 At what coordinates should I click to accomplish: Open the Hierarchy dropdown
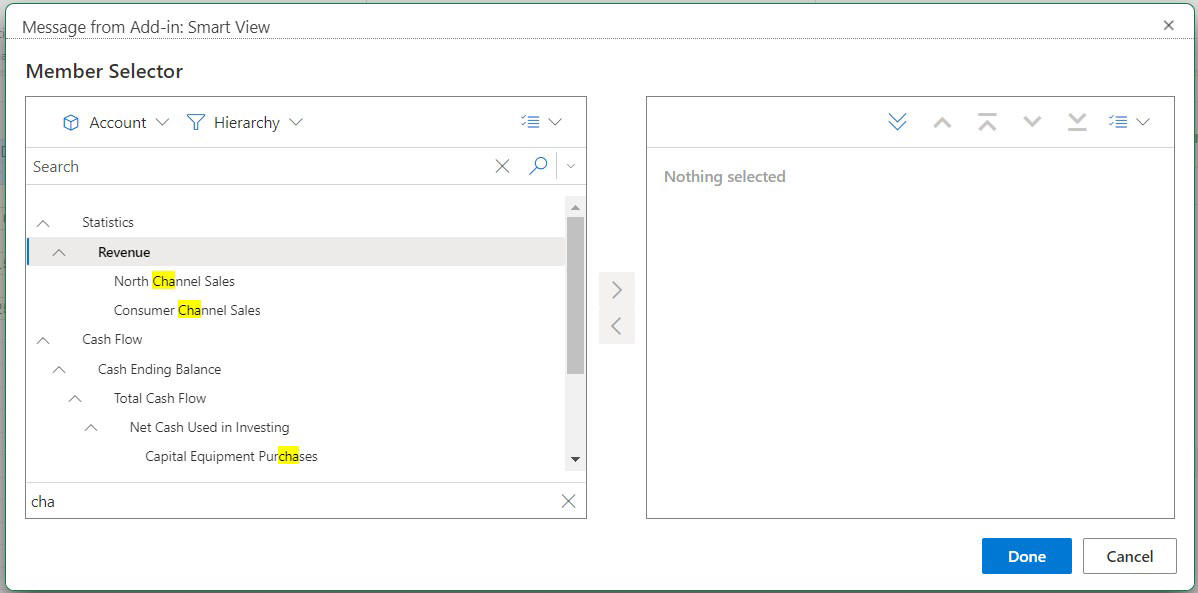click(x=296, y=122)
